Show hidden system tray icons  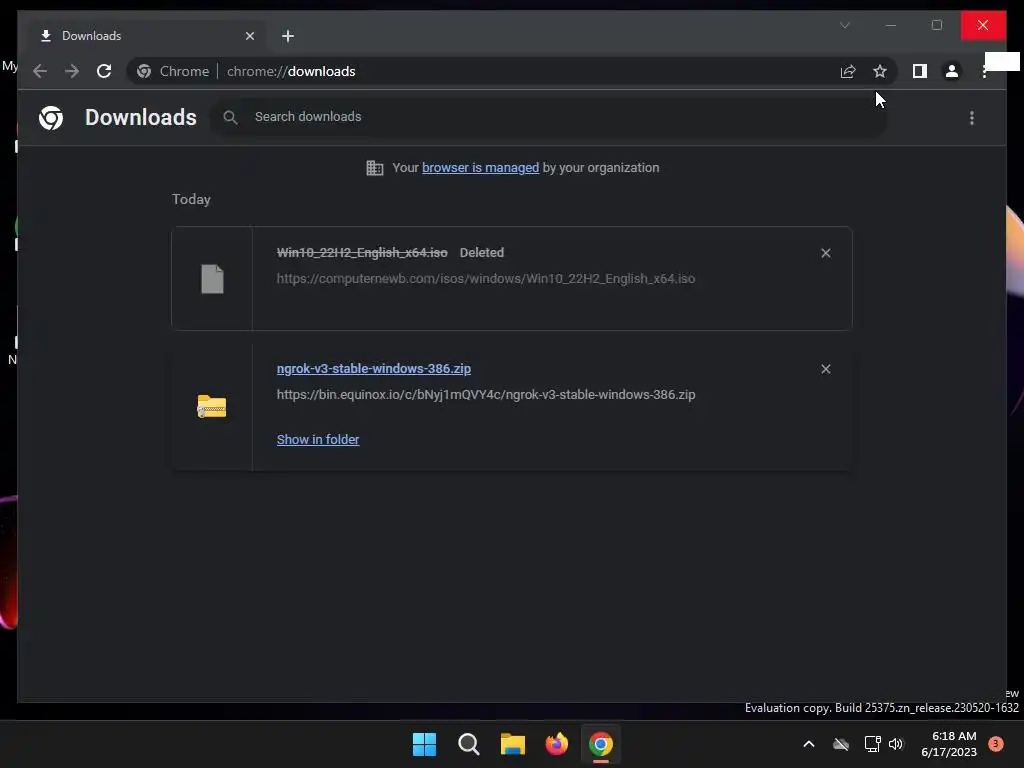click(808, 744)
